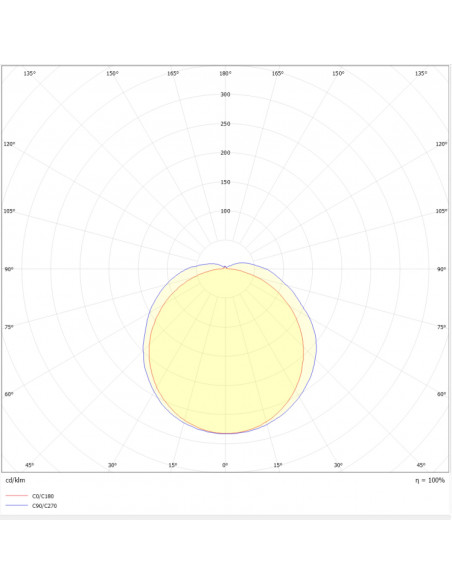The image size is (452, 584).
Task: Click the blue C90/C270 legend line
Action: [17, 505]
